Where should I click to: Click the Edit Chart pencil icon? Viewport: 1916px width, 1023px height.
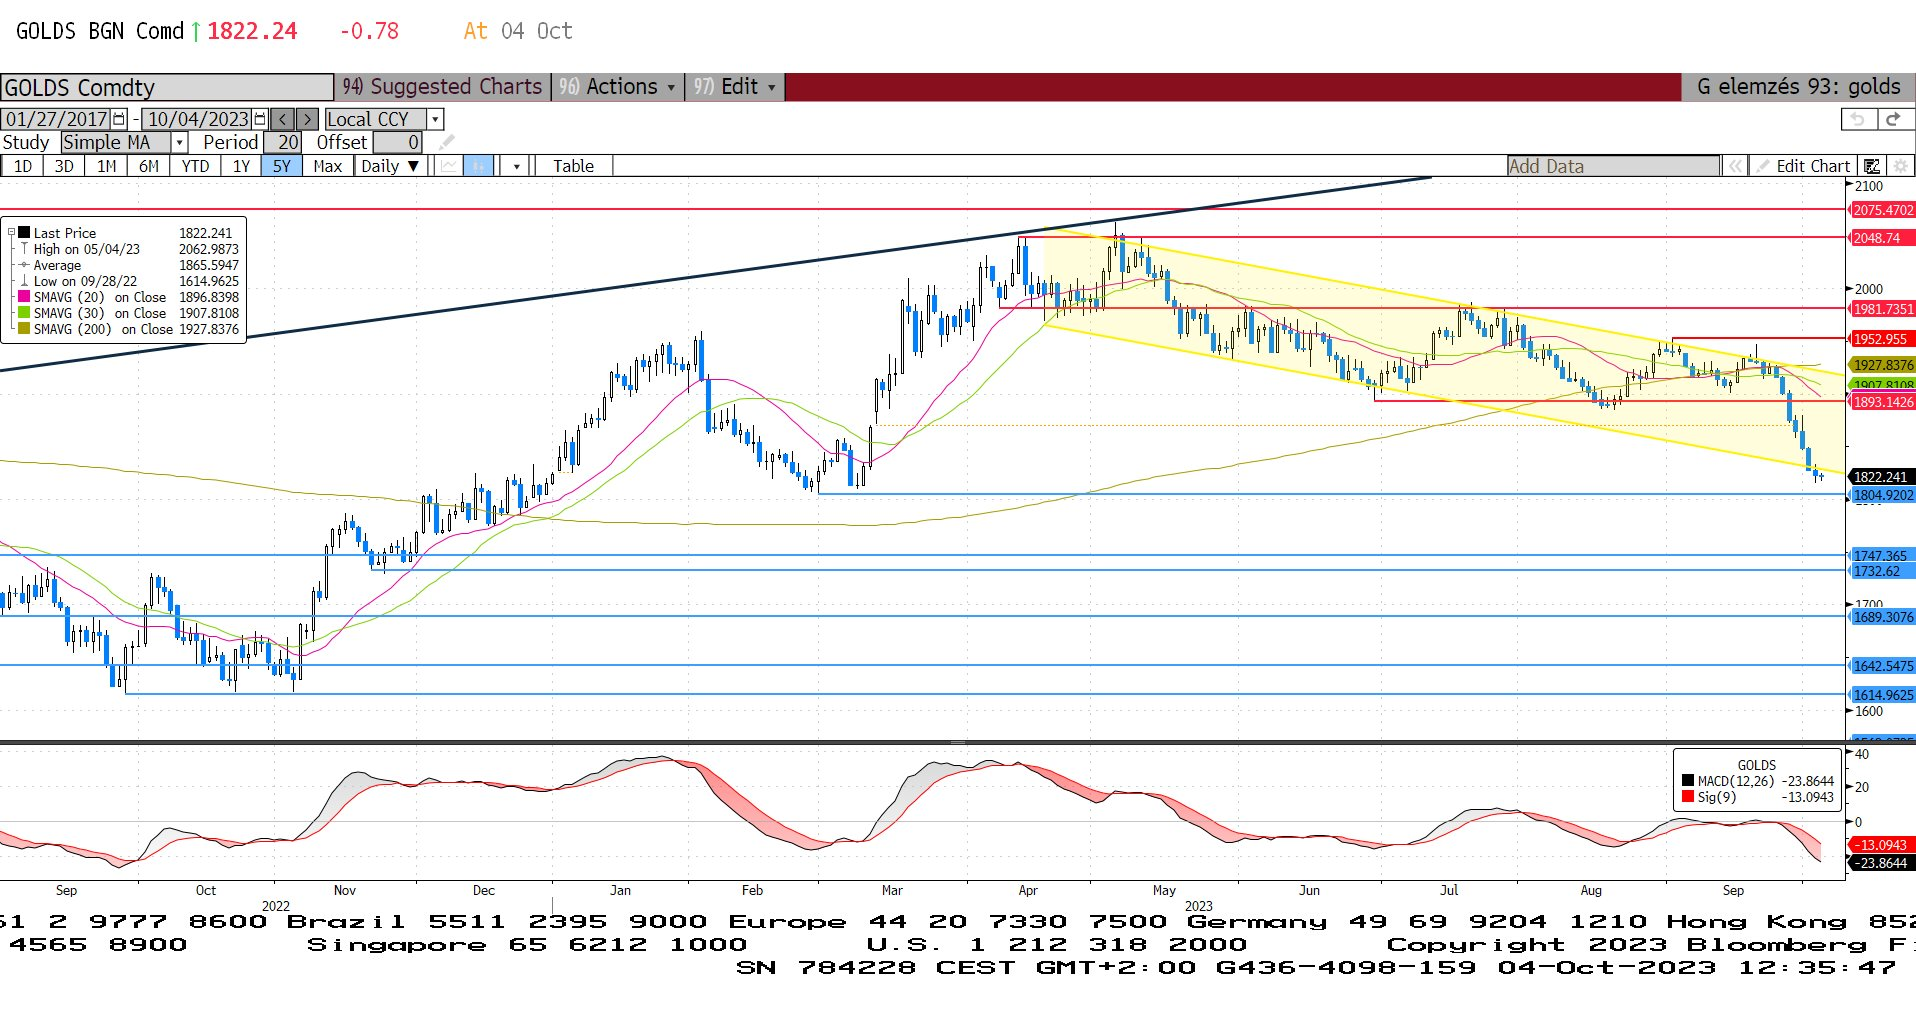coord(1763,166)
